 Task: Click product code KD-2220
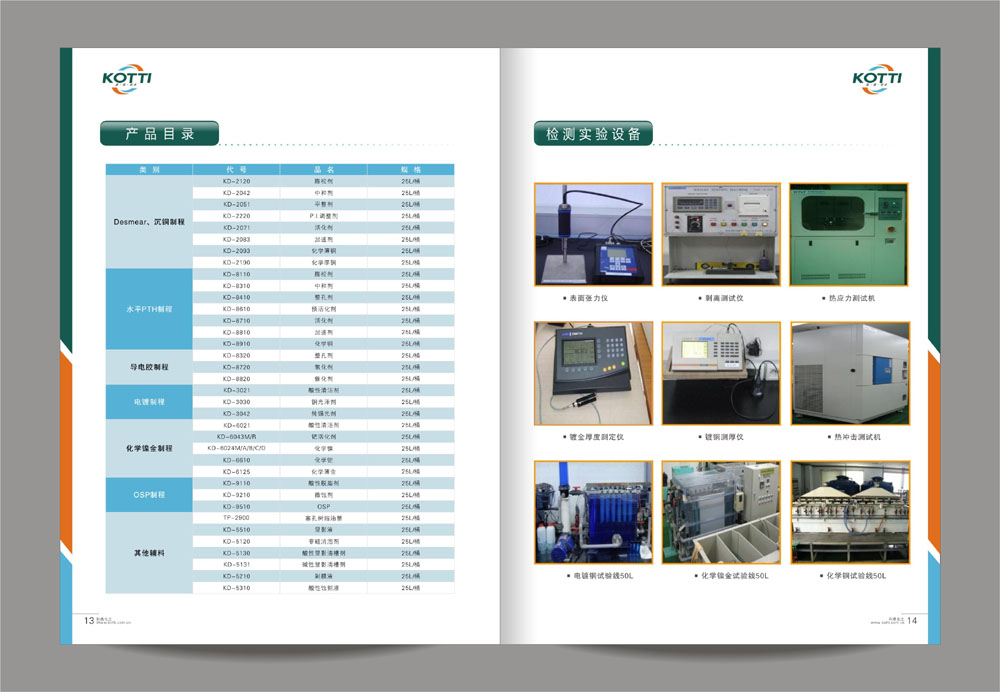pos(237,216)
